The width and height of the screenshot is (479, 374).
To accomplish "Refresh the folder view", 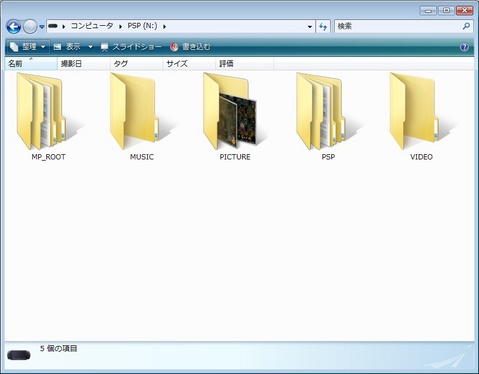I will tap(323, 27).
